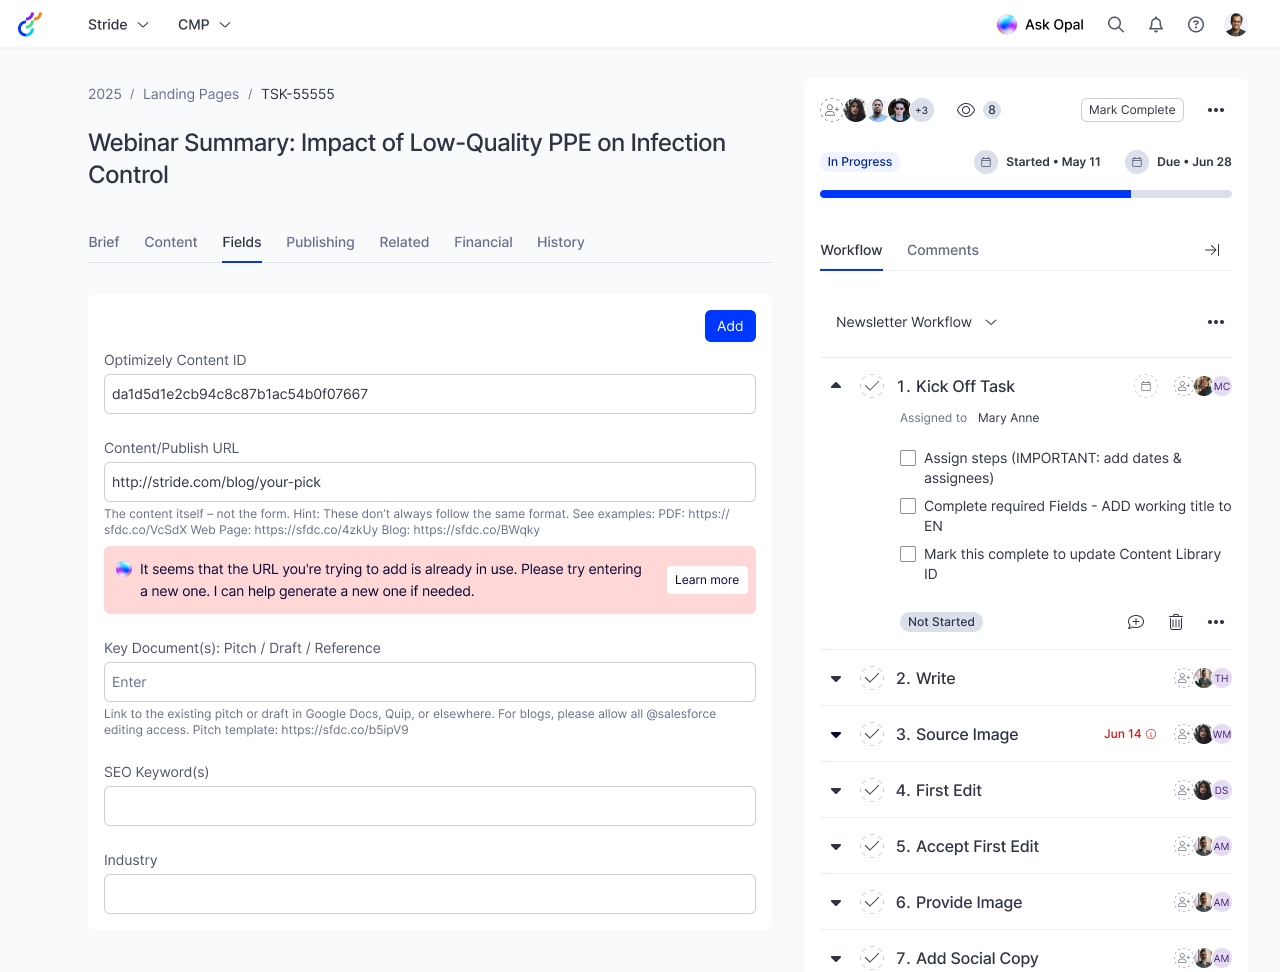This screenshot has height=972, width=1280.
Task: Click the calendar icon on Kick Off Task
Action: (x=1146, y=386)
